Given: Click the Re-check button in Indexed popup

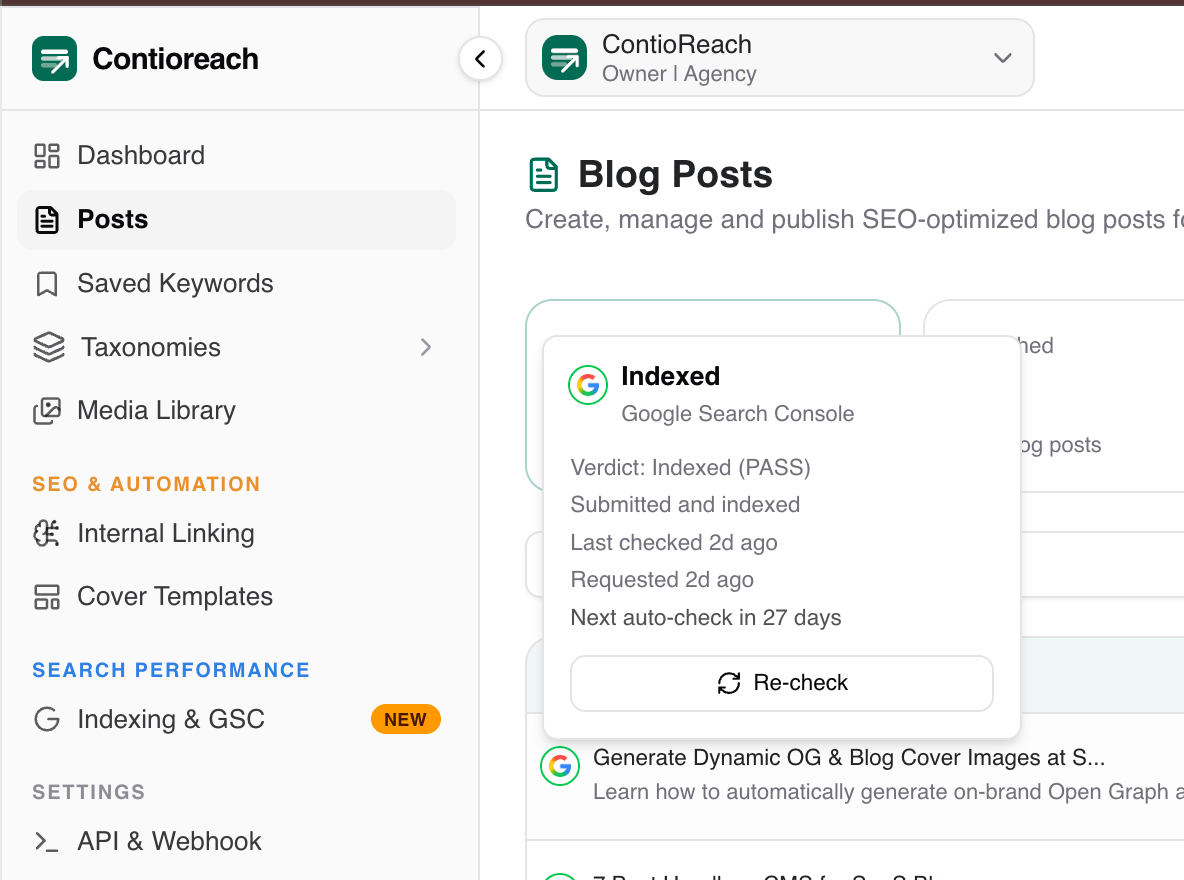Looking at the screenshot, I should (782, 683).
